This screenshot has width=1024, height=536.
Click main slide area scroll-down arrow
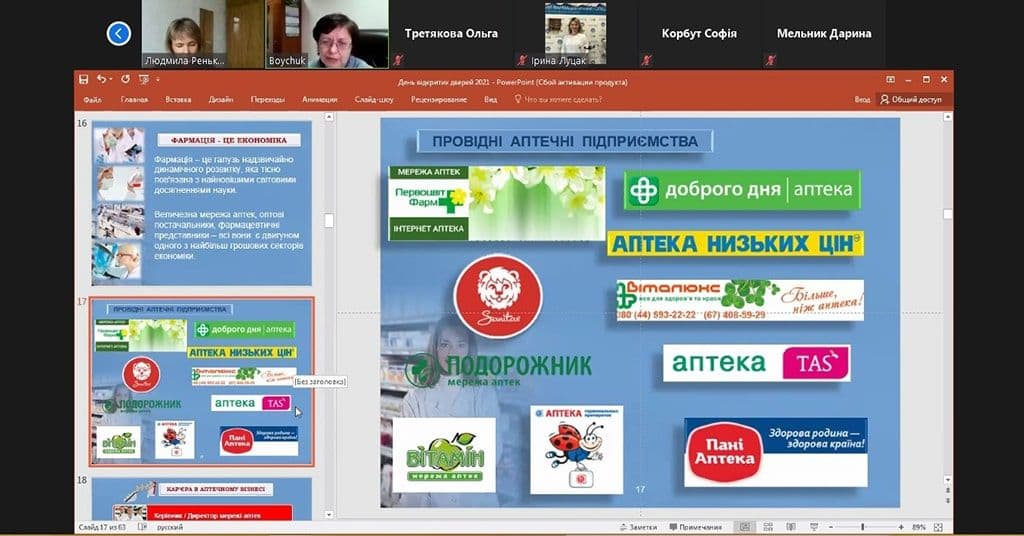tap(948, 480)
